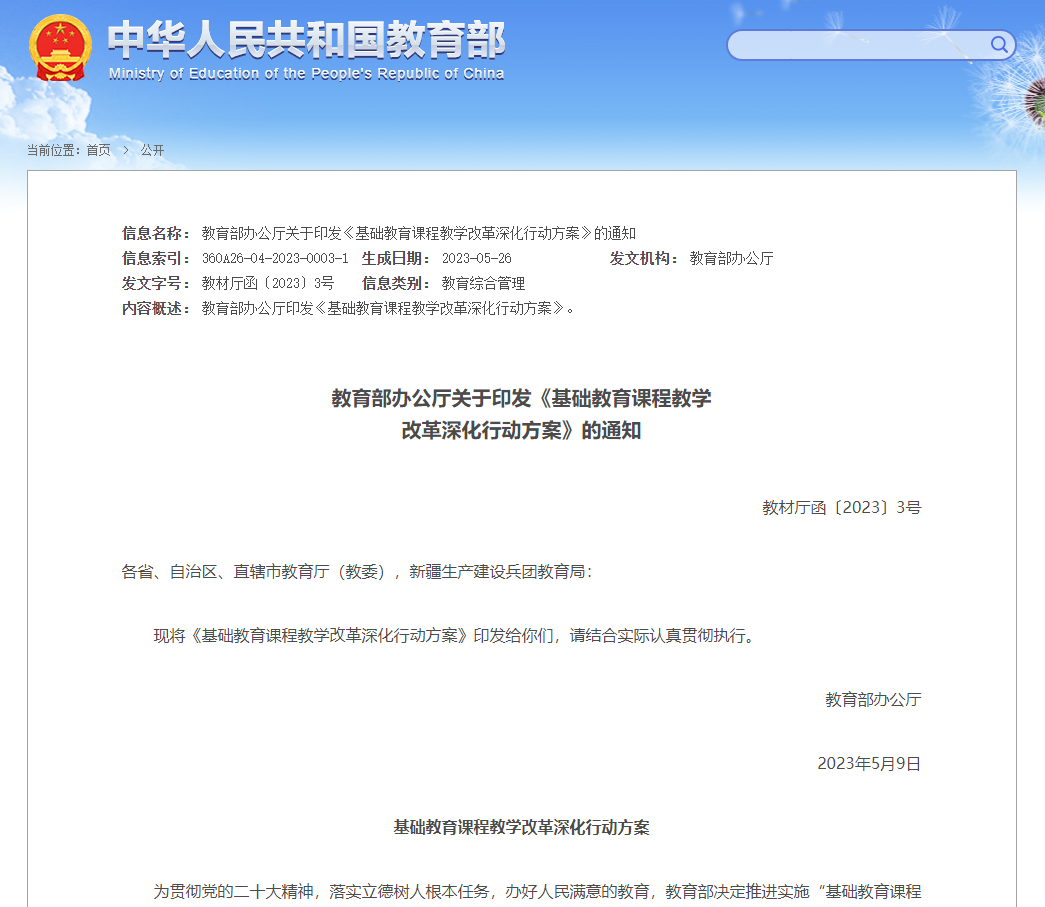Click the 信息类别 value 教育综合管理
1045x907 pixels.
coord(483,283)
